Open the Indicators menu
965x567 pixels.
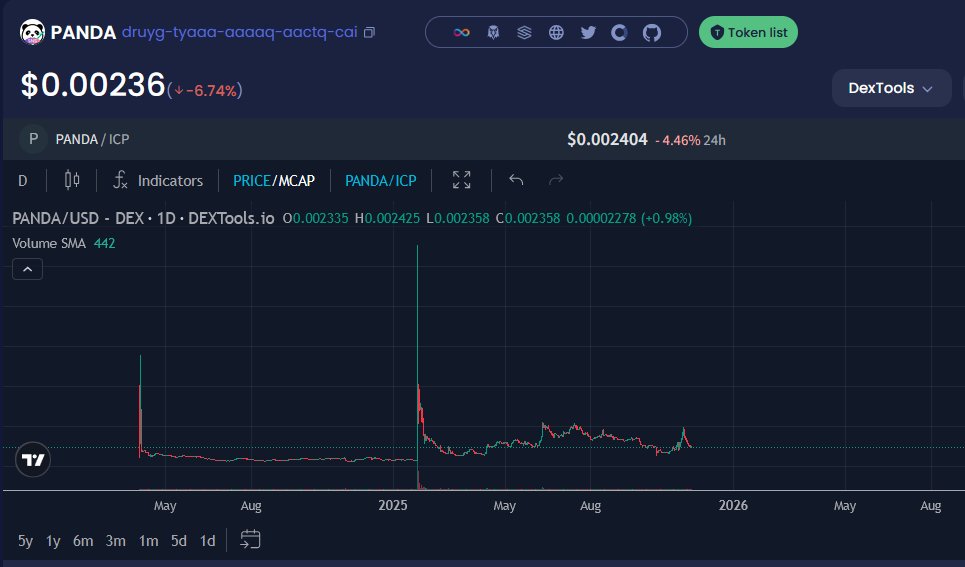[x=158, y=180]
